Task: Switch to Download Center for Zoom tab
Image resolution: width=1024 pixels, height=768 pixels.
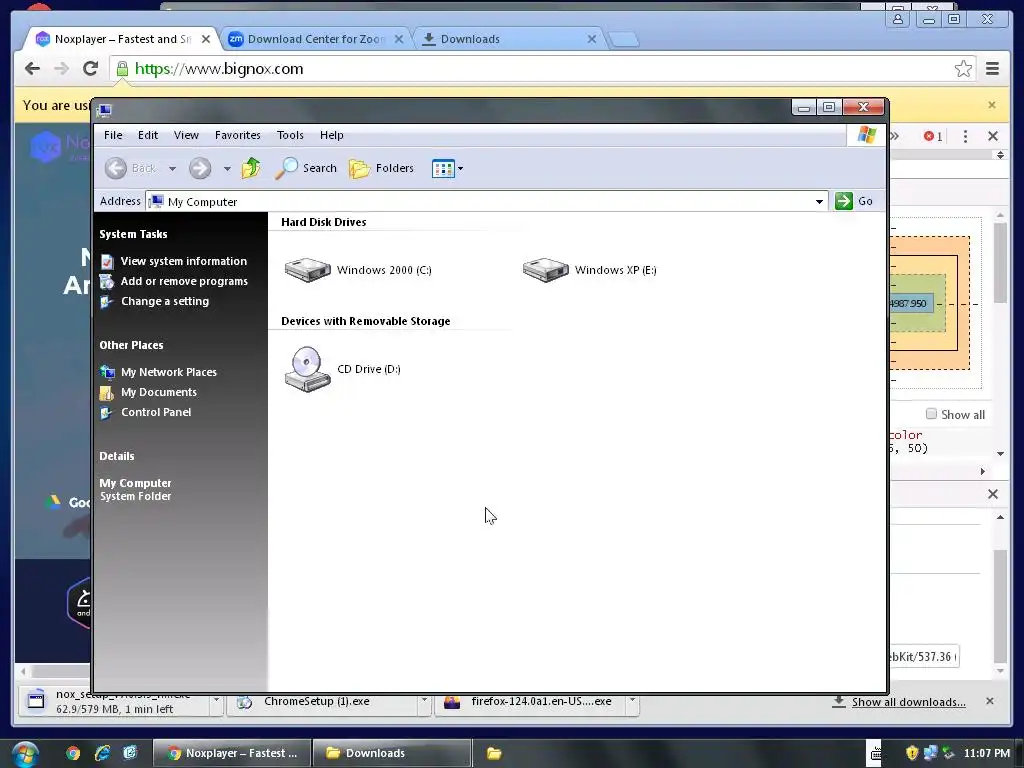Action: tap(316, 39)
